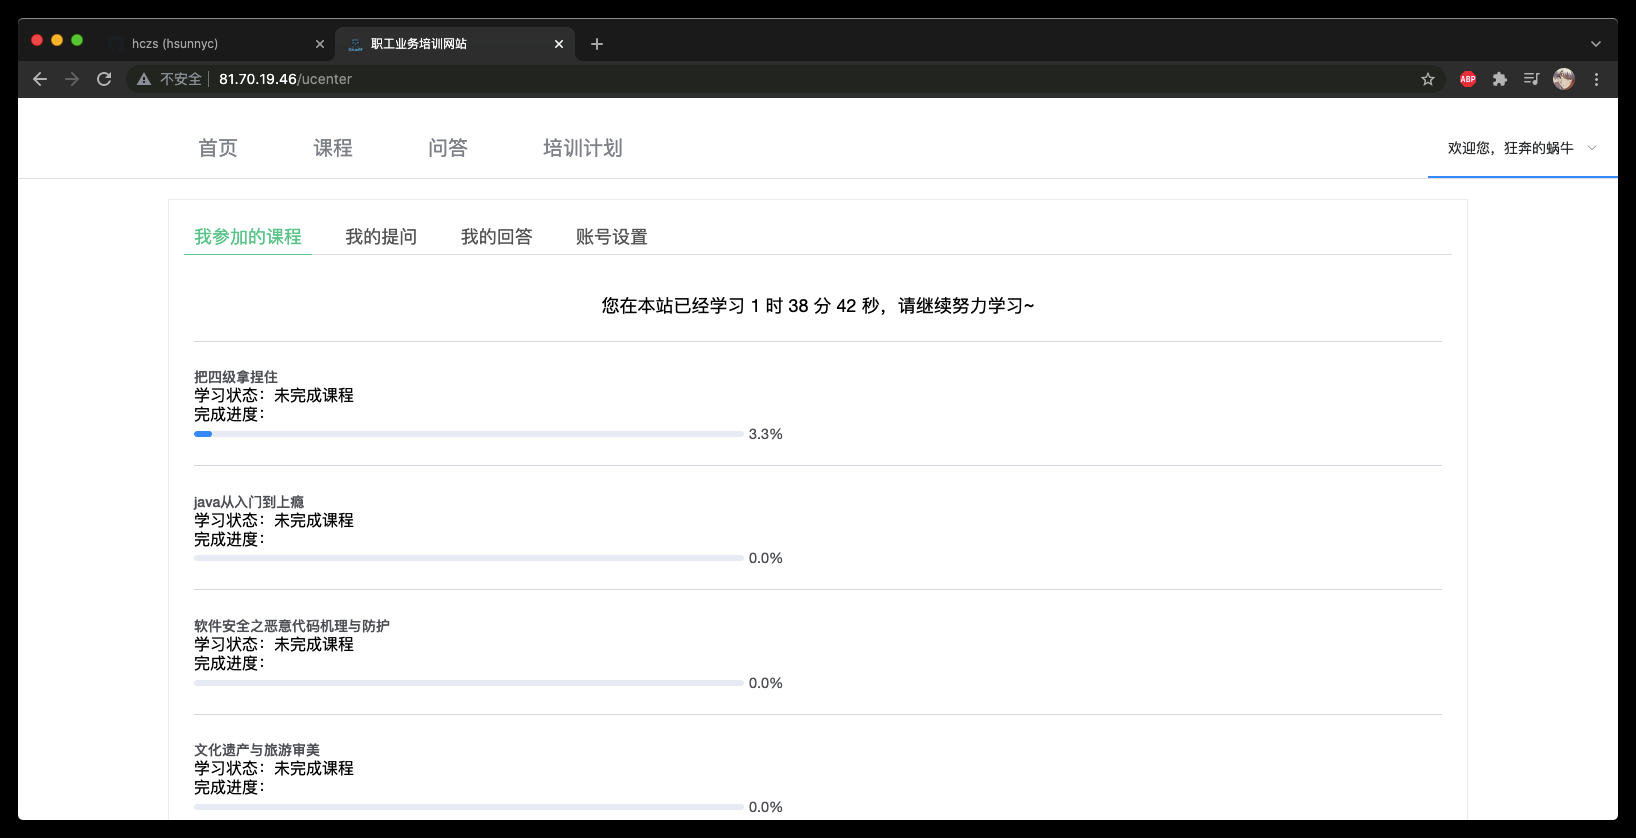Click the browser back arrow
This screenshot has width=1636, height=838.
tap(40, 79)
